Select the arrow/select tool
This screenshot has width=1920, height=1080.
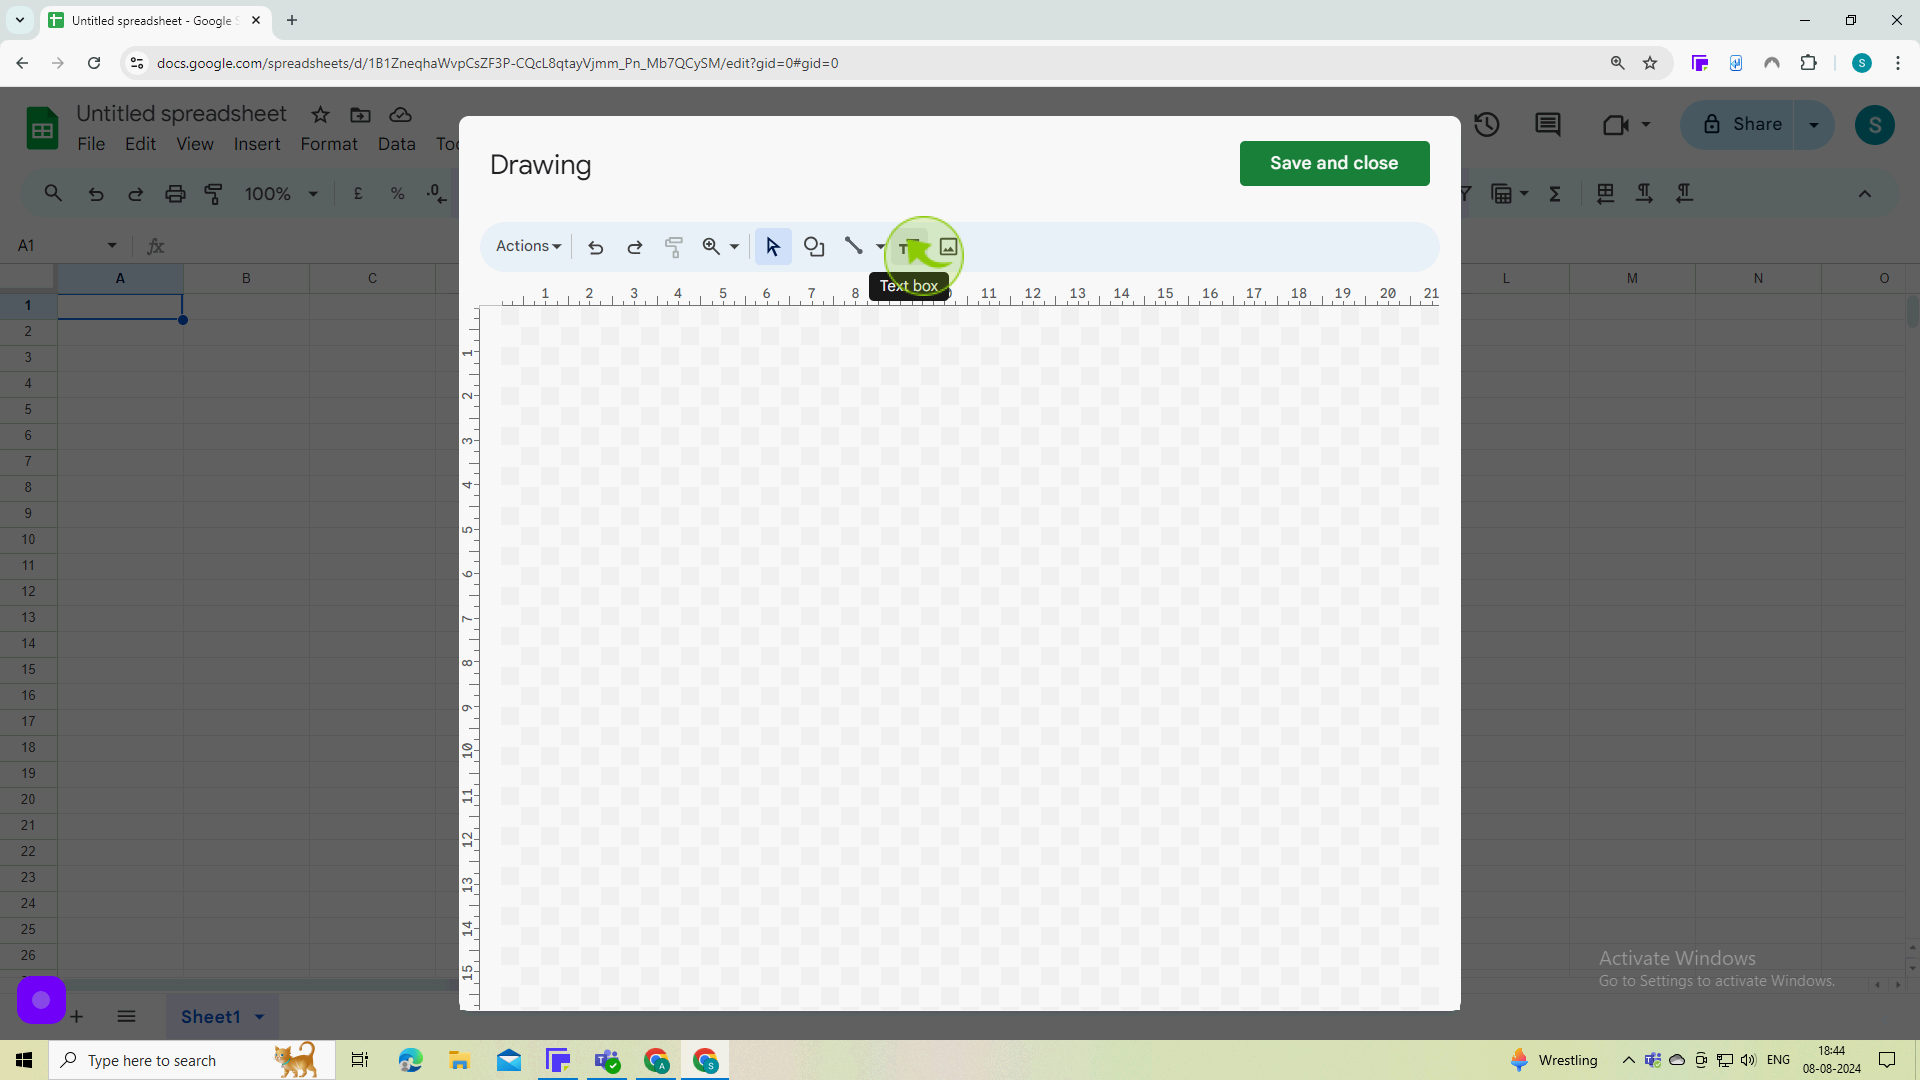pos(773,247)
